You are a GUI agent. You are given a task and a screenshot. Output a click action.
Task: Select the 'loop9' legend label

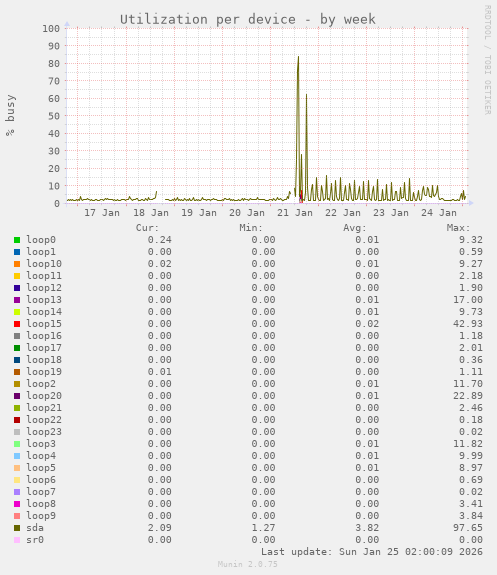pos(41,516)
